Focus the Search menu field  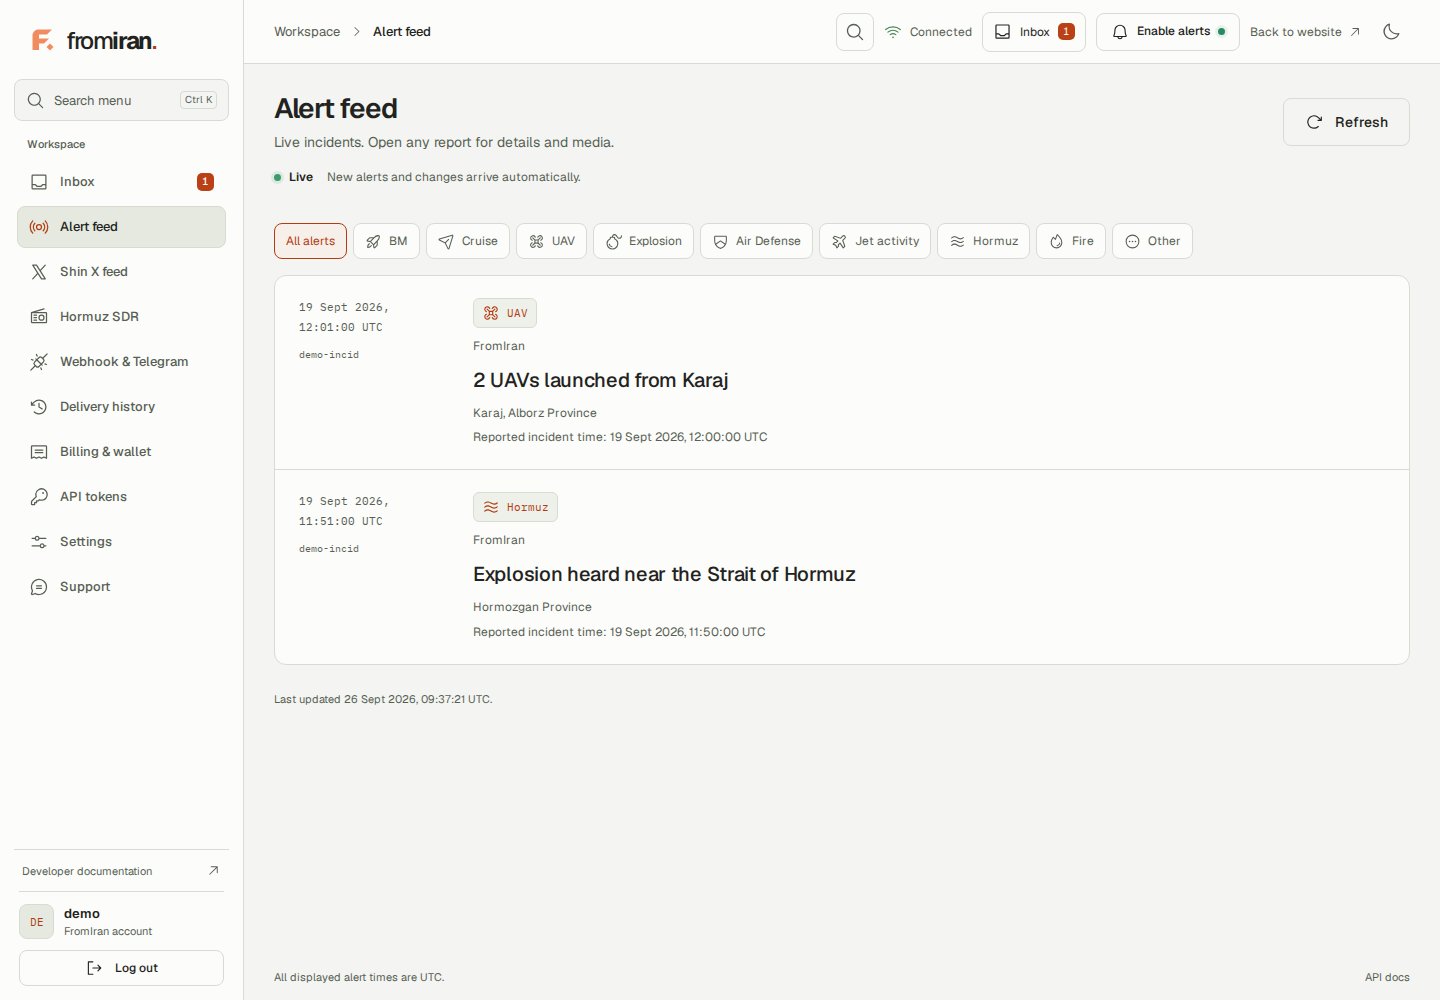(x=121, y=100)
